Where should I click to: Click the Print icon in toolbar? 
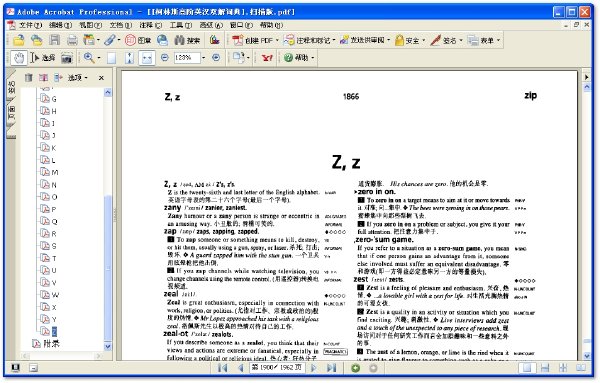click(72, 40)
